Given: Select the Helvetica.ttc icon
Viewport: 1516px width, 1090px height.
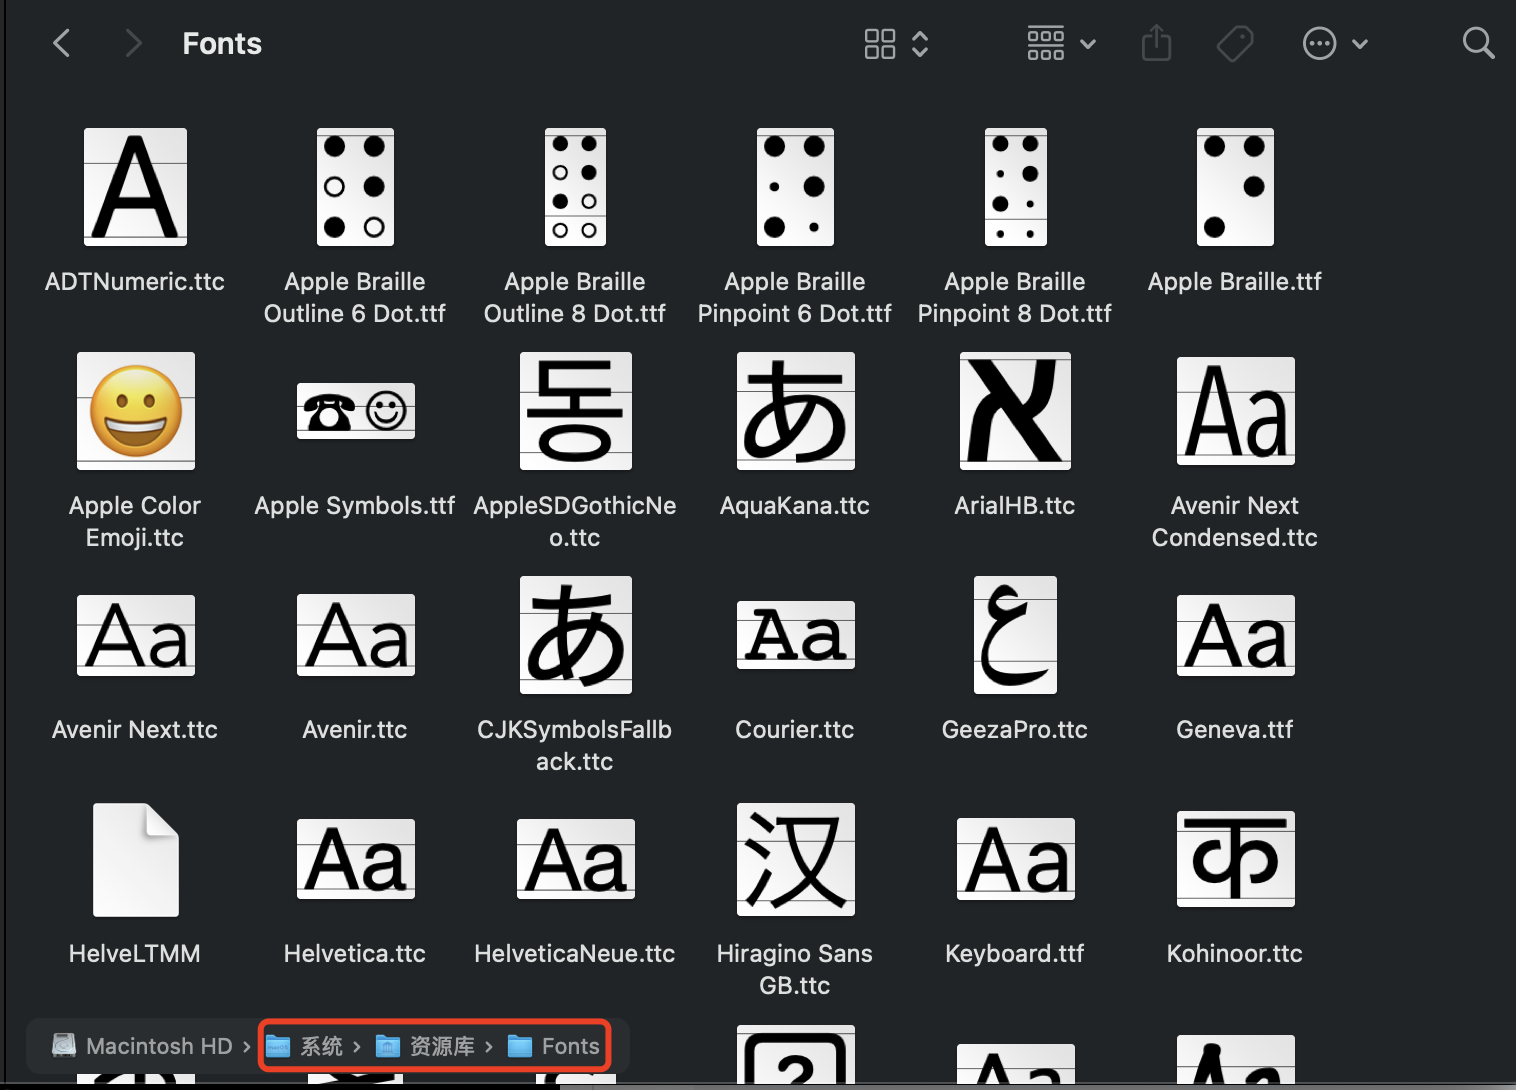Looking at the screenshot, I should [355, 859].
